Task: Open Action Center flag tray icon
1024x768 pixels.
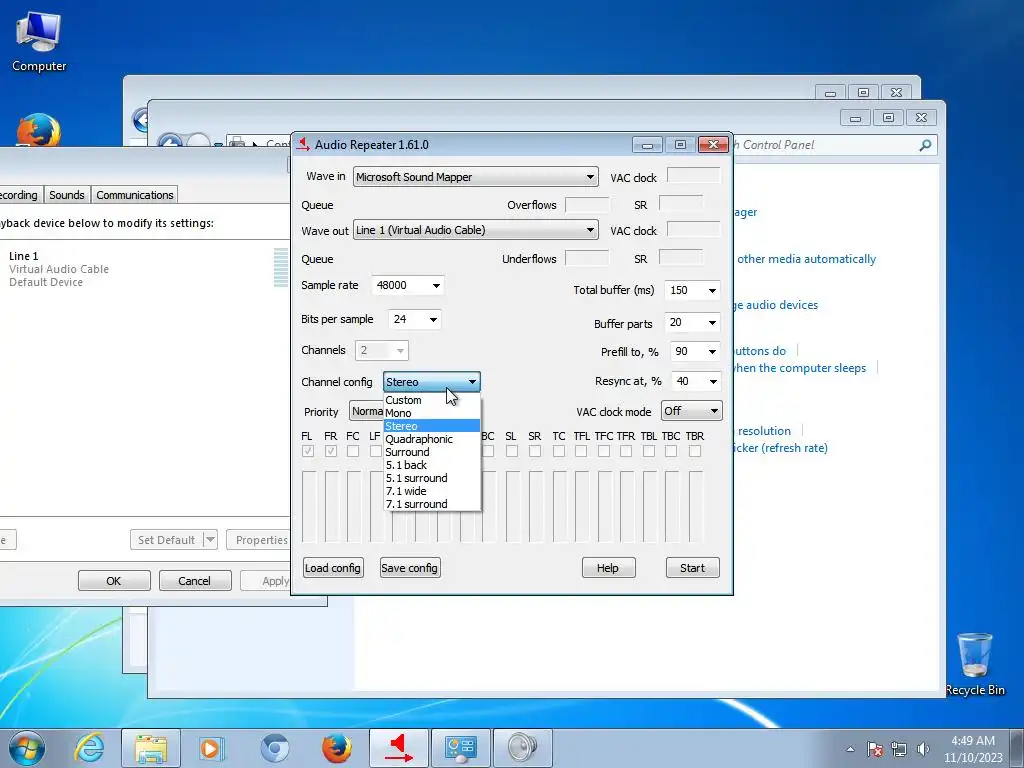Action: (875, 749)
